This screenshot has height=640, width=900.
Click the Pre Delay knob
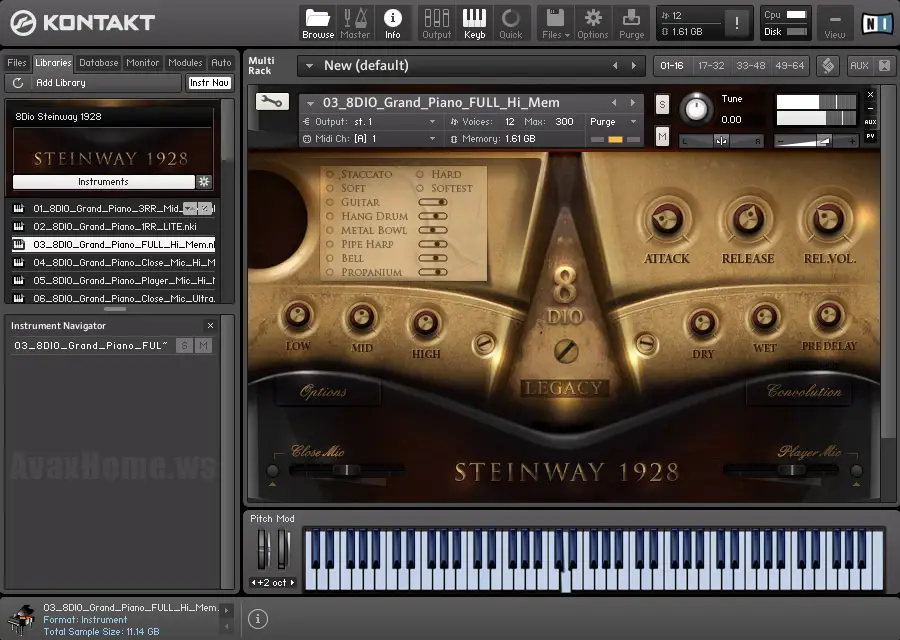tap(828, 315)
